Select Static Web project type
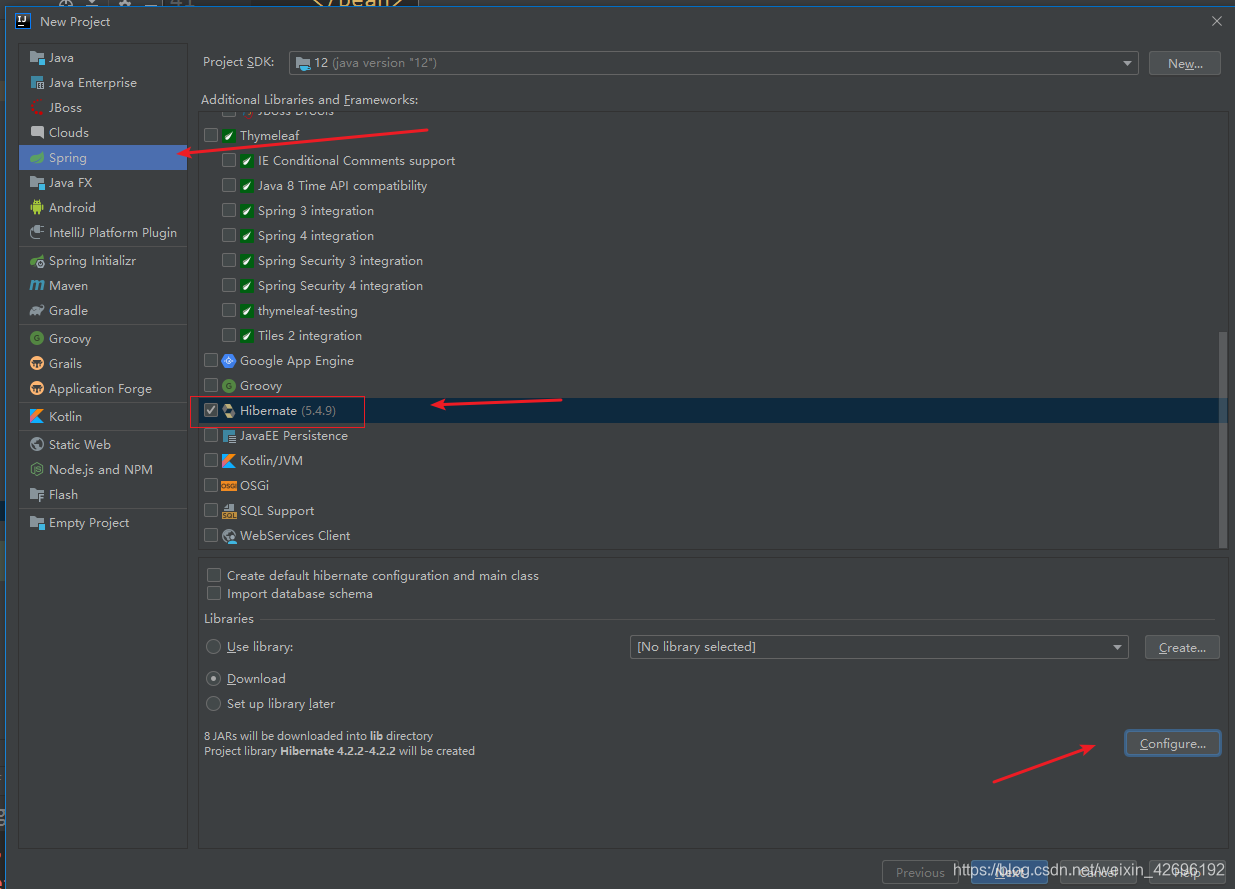 point(103,445)
